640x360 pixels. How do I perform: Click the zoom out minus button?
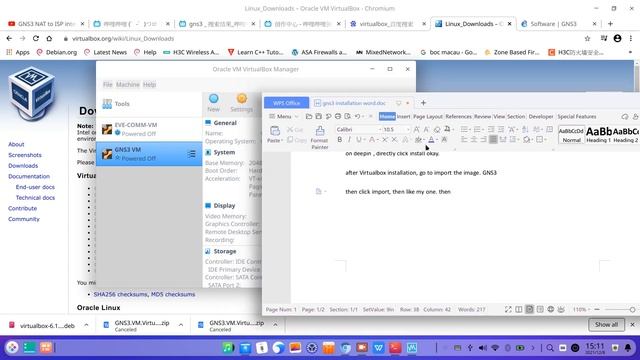[597, 309]
